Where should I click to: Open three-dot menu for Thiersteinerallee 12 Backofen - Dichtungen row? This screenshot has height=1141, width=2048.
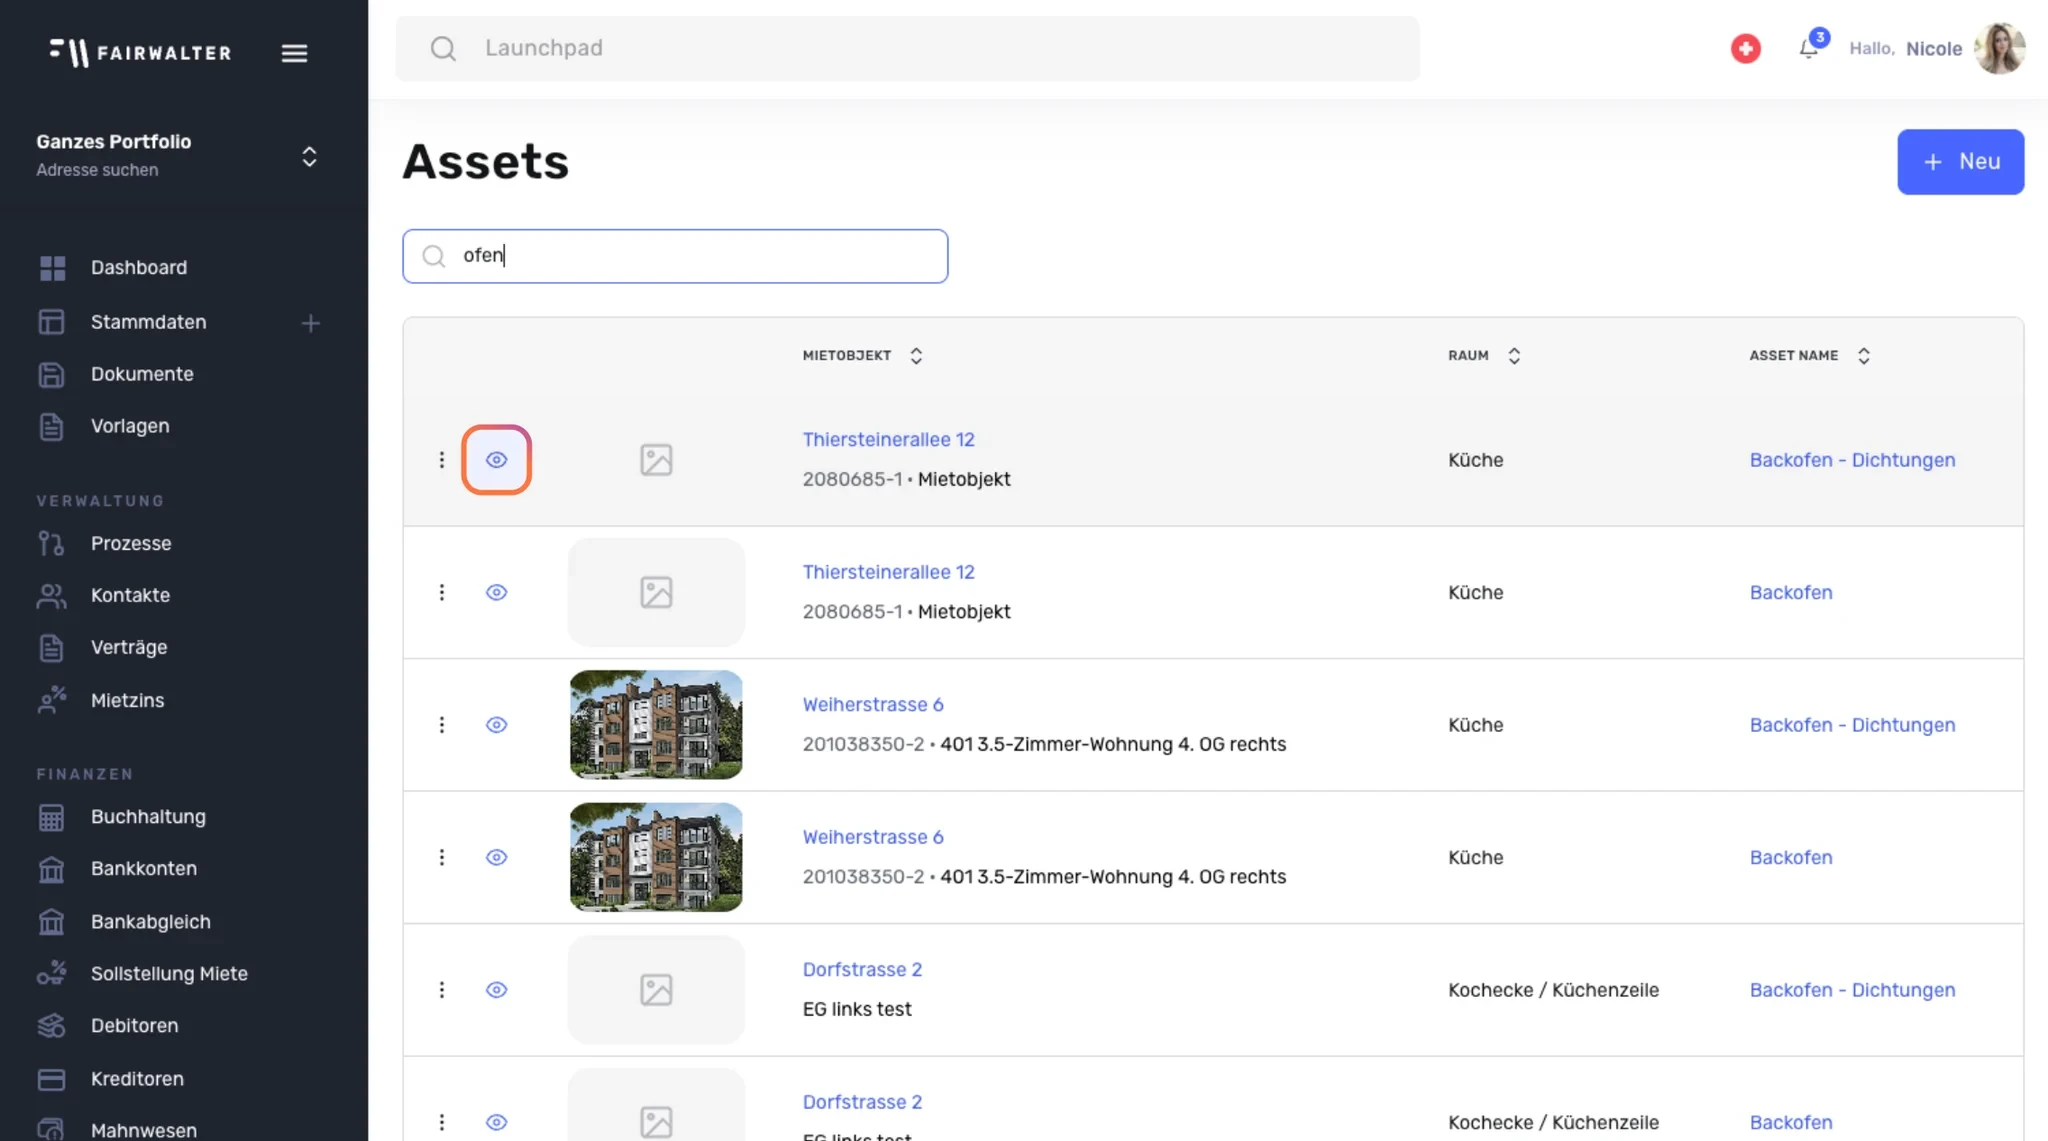pyautogui.click(x=441, y=460)
